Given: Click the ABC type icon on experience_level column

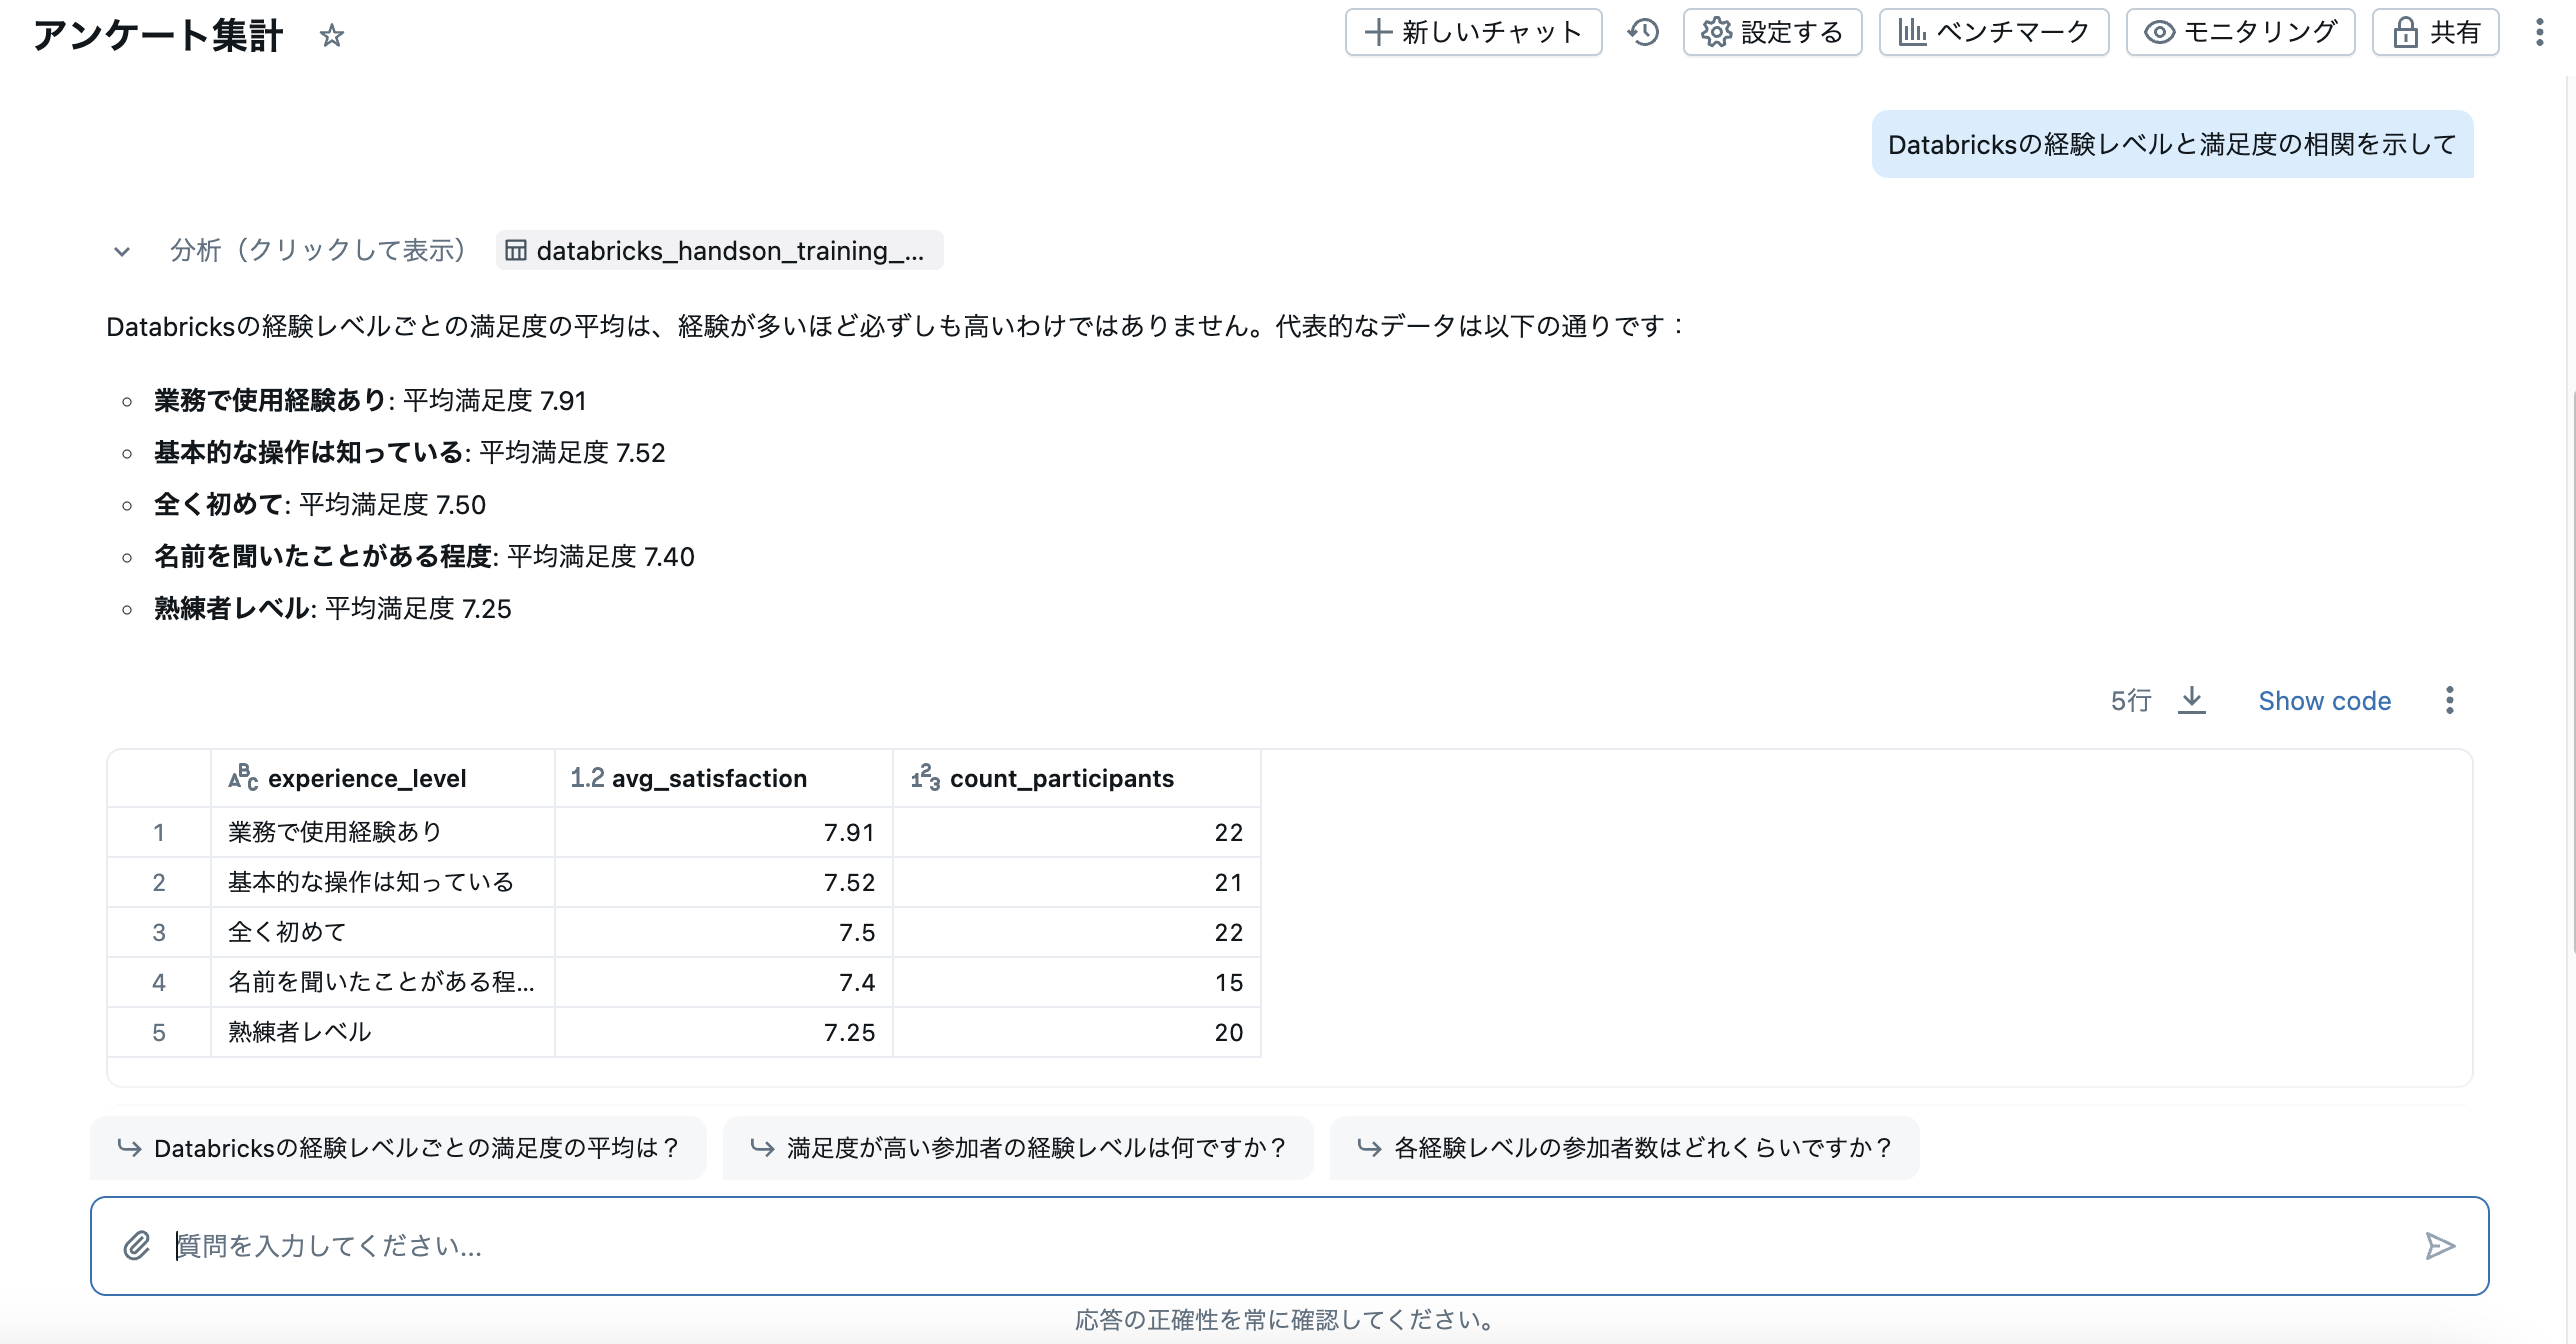Looking at the screenshot, I should tap(243, 778).
